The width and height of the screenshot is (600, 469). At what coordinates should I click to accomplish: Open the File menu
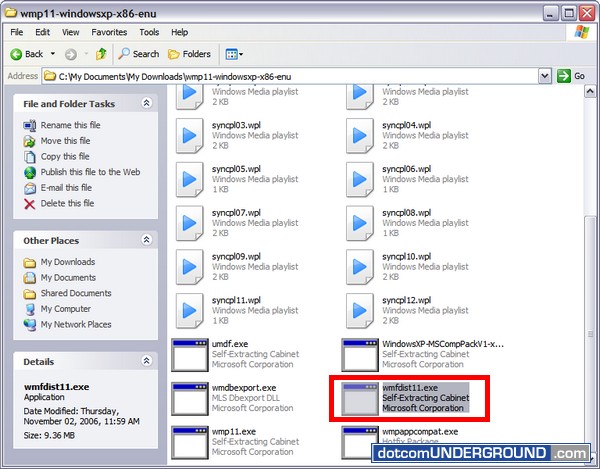pos(16,32)
